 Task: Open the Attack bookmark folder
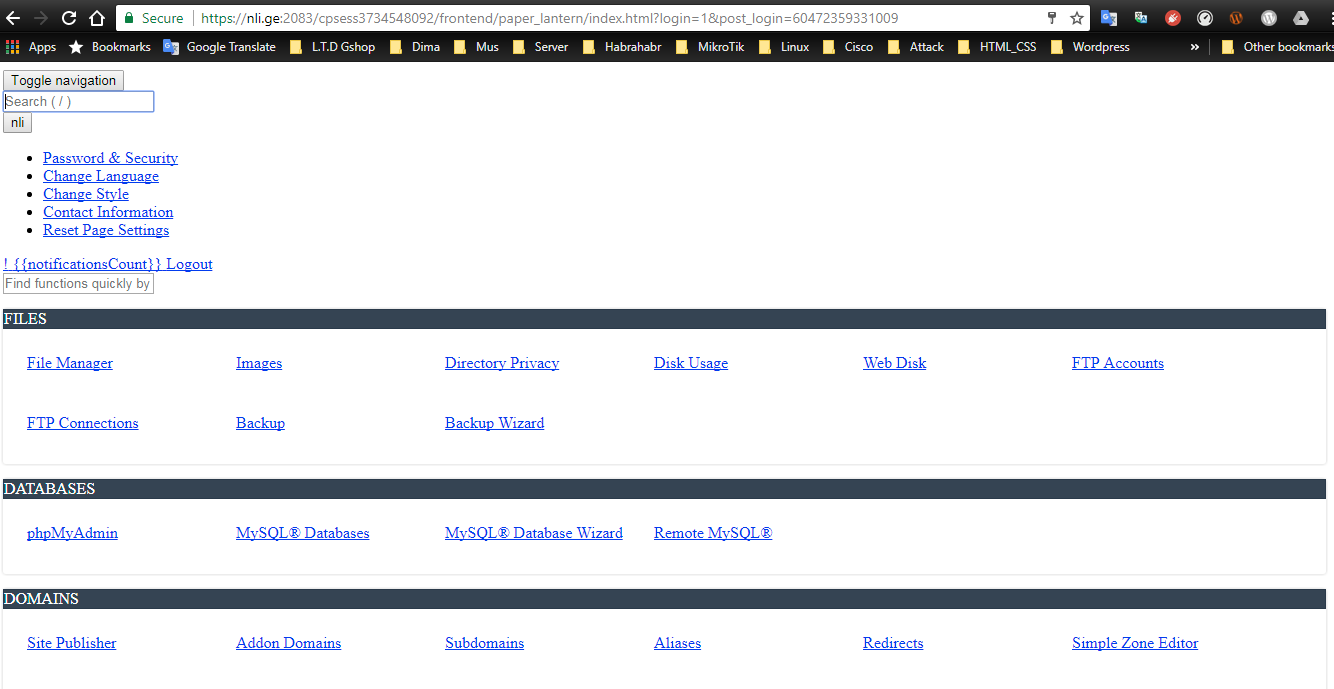[x=915, y=47]
